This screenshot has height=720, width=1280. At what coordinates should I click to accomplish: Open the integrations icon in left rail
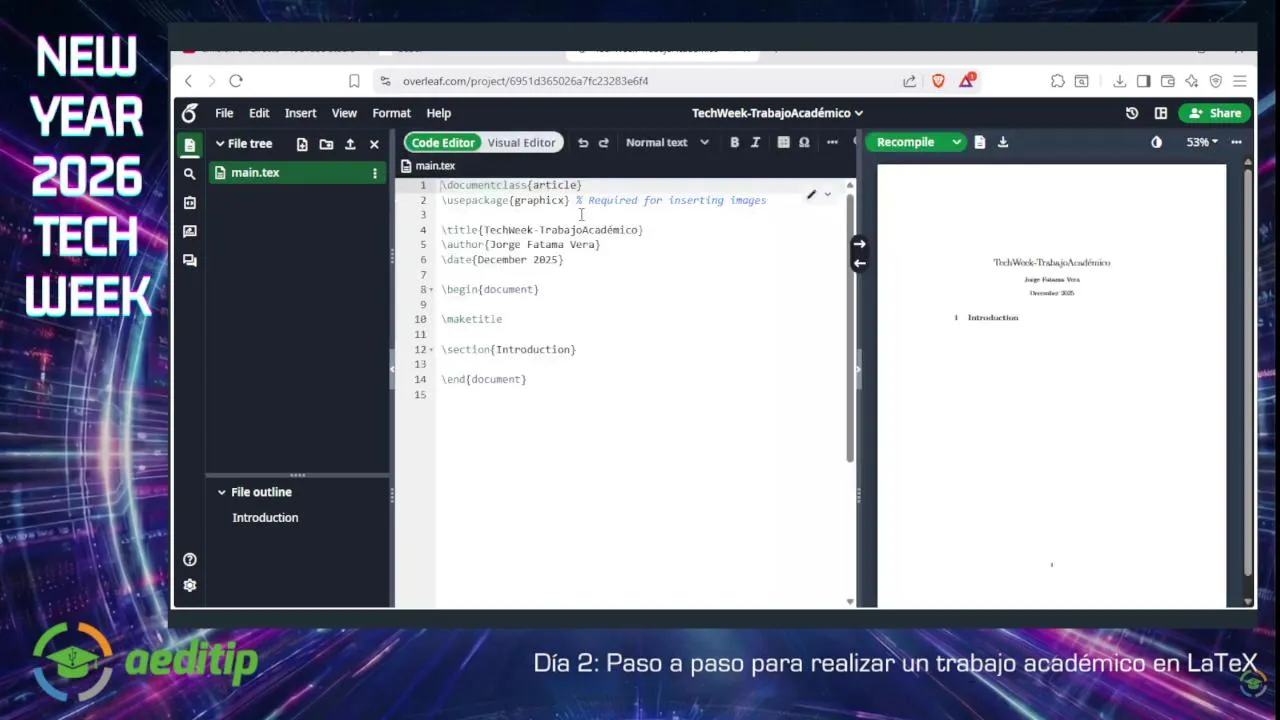click(189, 202)
